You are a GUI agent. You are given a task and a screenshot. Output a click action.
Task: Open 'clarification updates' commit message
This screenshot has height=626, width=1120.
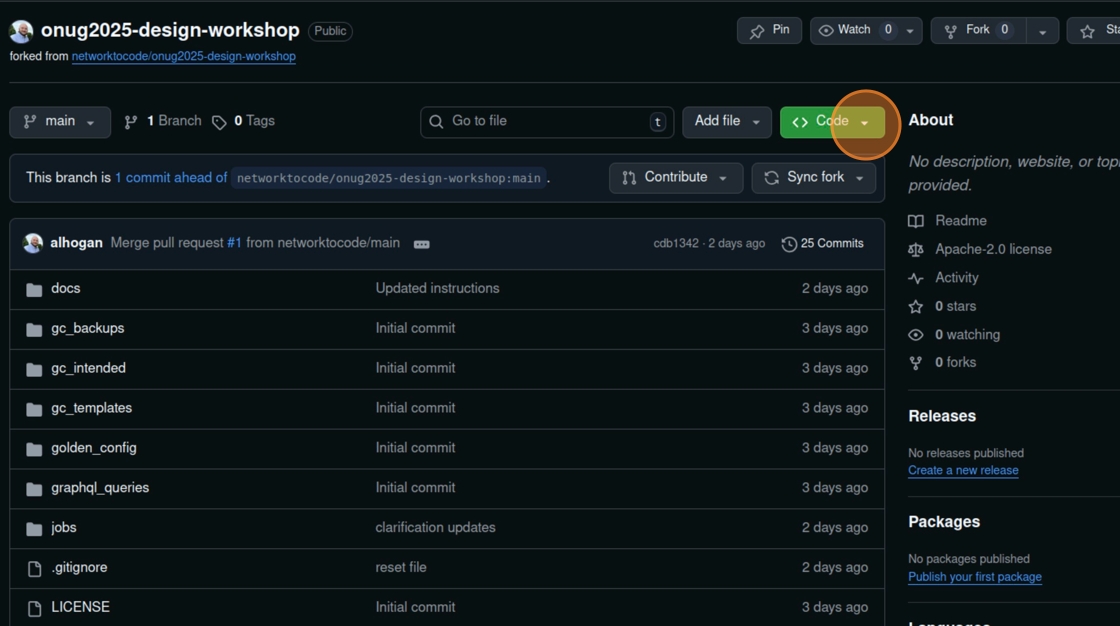[x=435, y=527]
